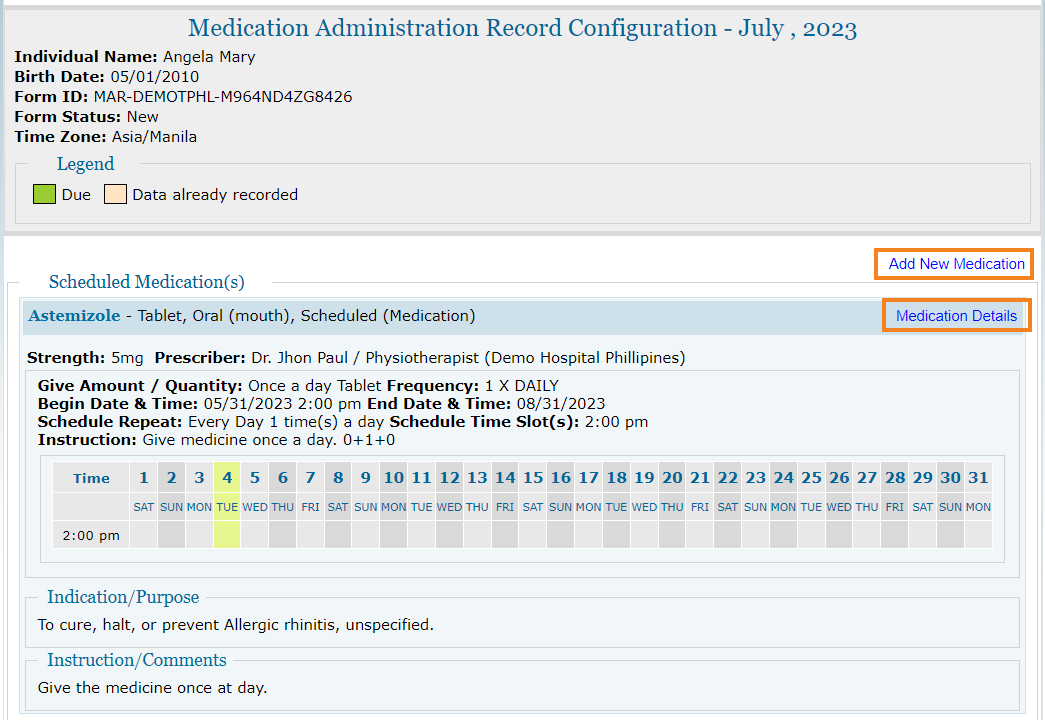Open the Add New Medication link
The height and width of the screenshot is (720, 1045).
point(956,264)
